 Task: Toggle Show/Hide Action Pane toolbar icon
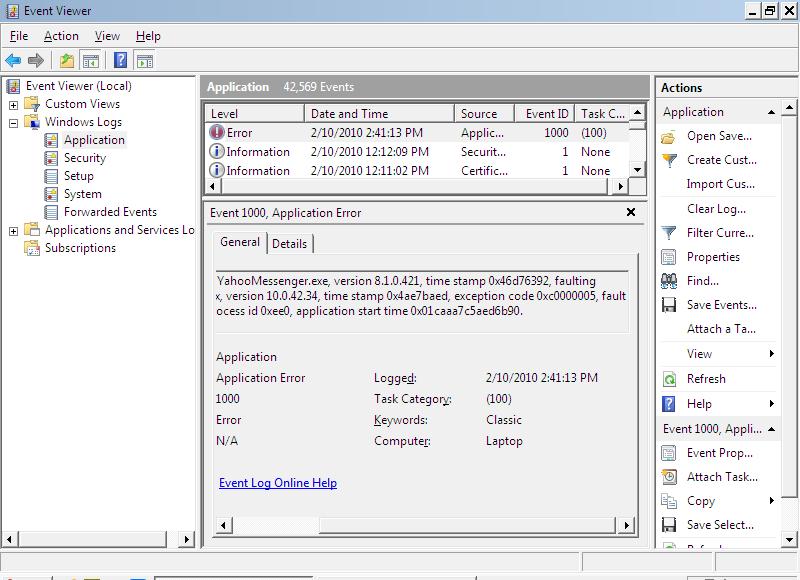(145, 61)
